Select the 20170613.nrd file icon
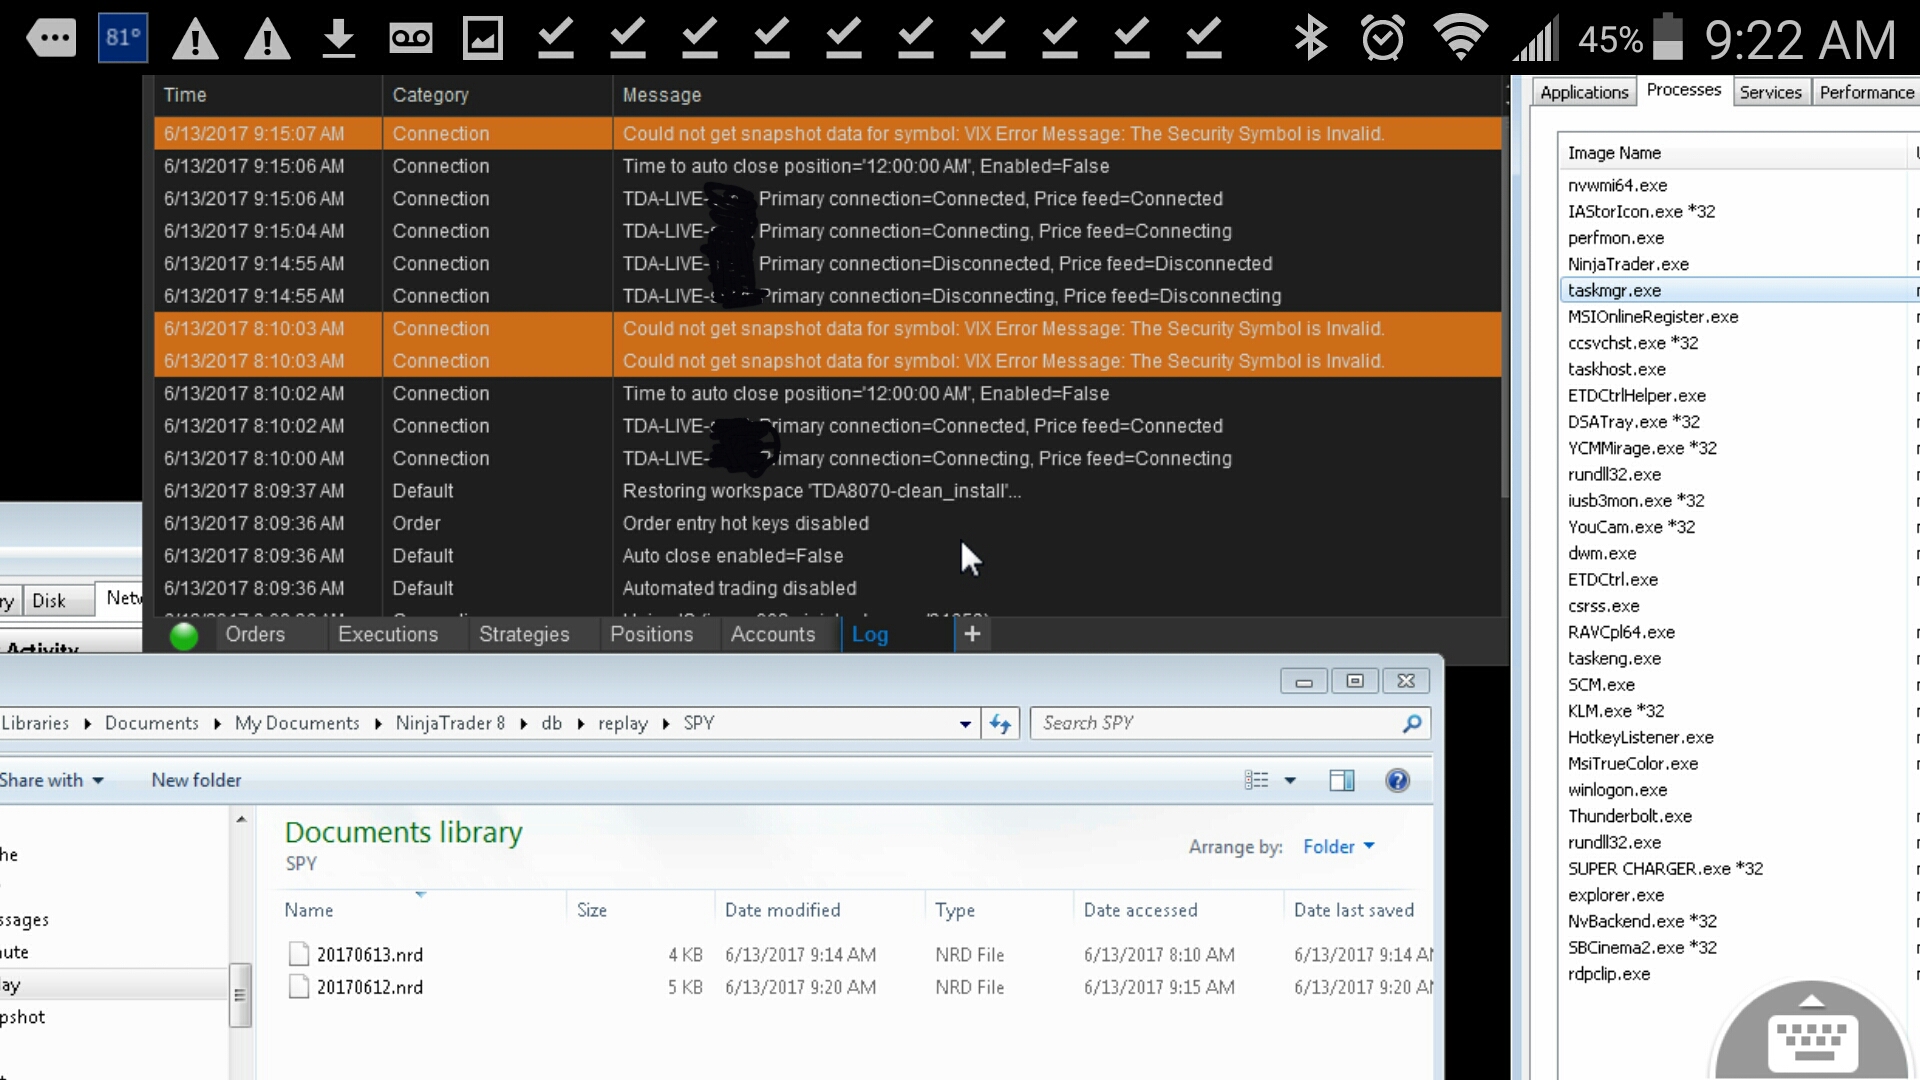 point(298,954)
